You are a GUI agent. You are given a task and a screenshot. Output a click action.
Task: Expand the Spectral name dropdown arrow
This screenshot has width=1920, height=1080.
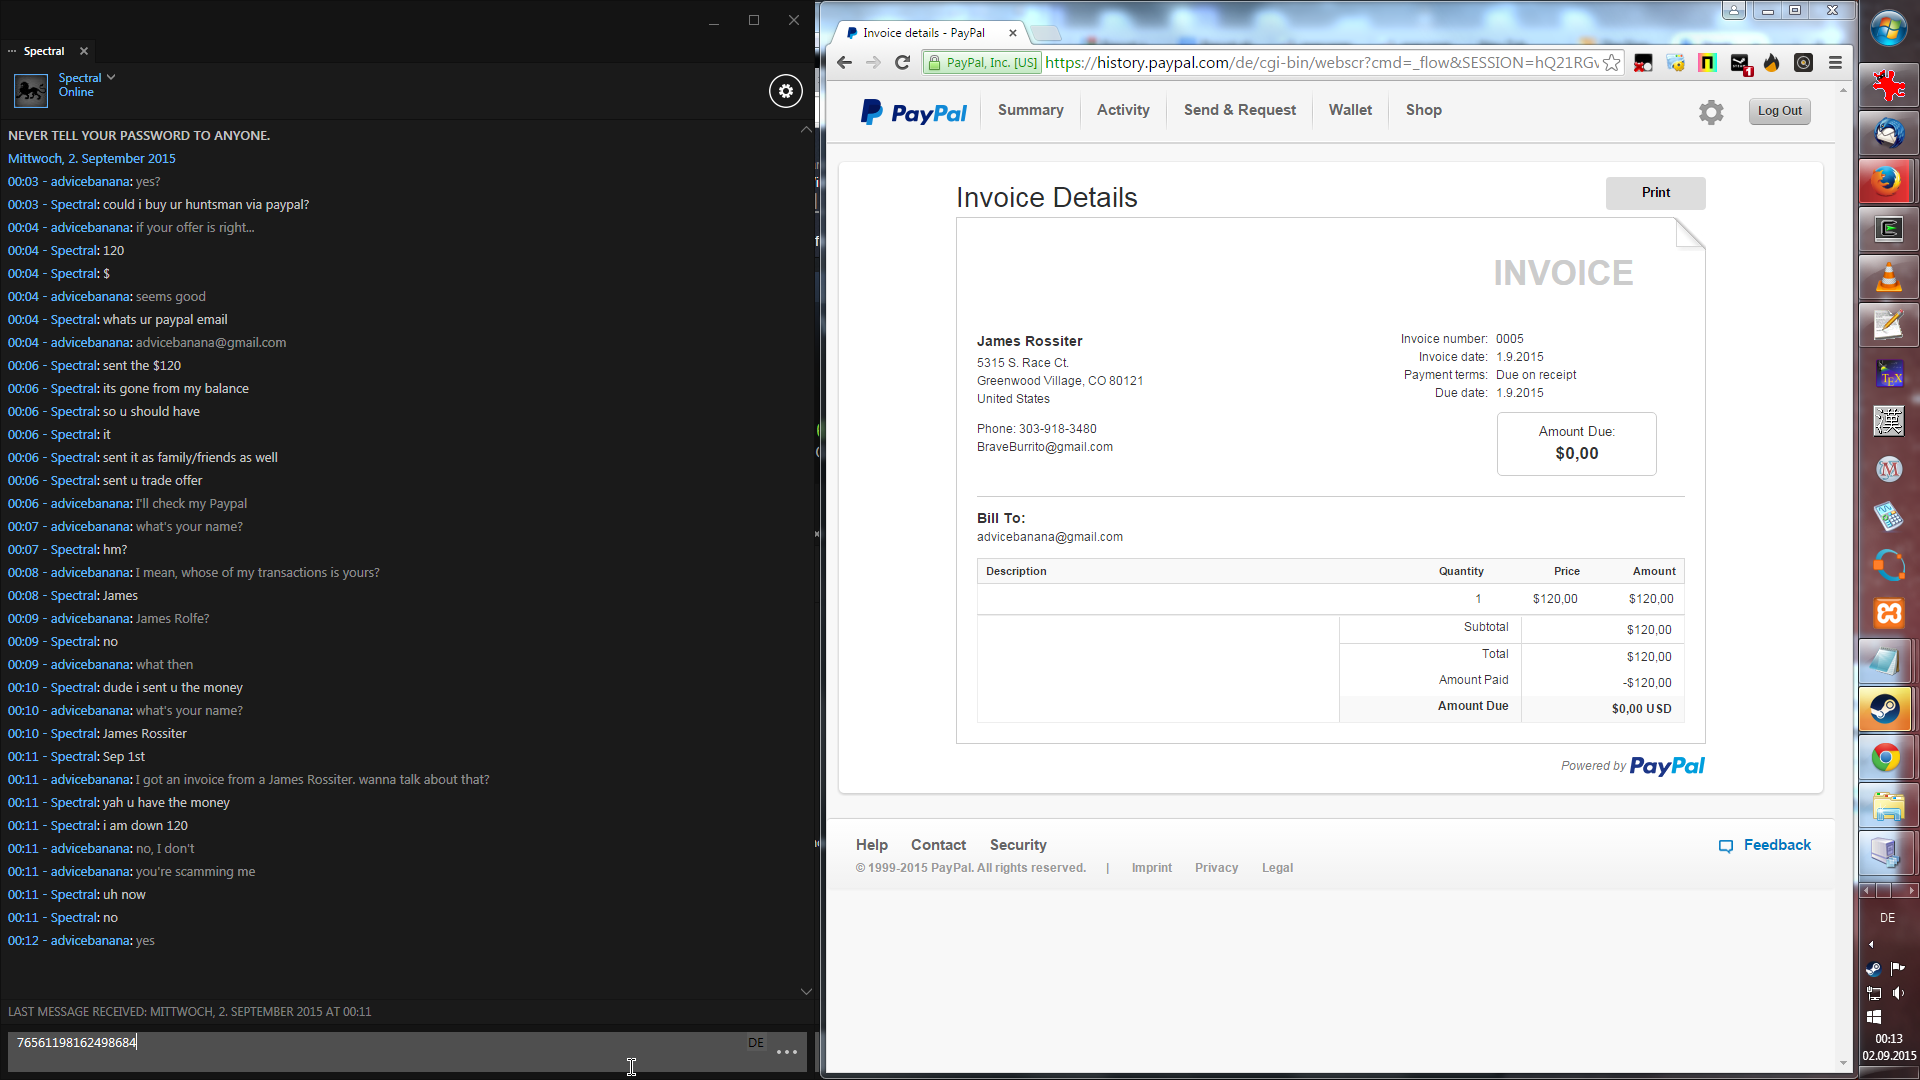point(111,77)
